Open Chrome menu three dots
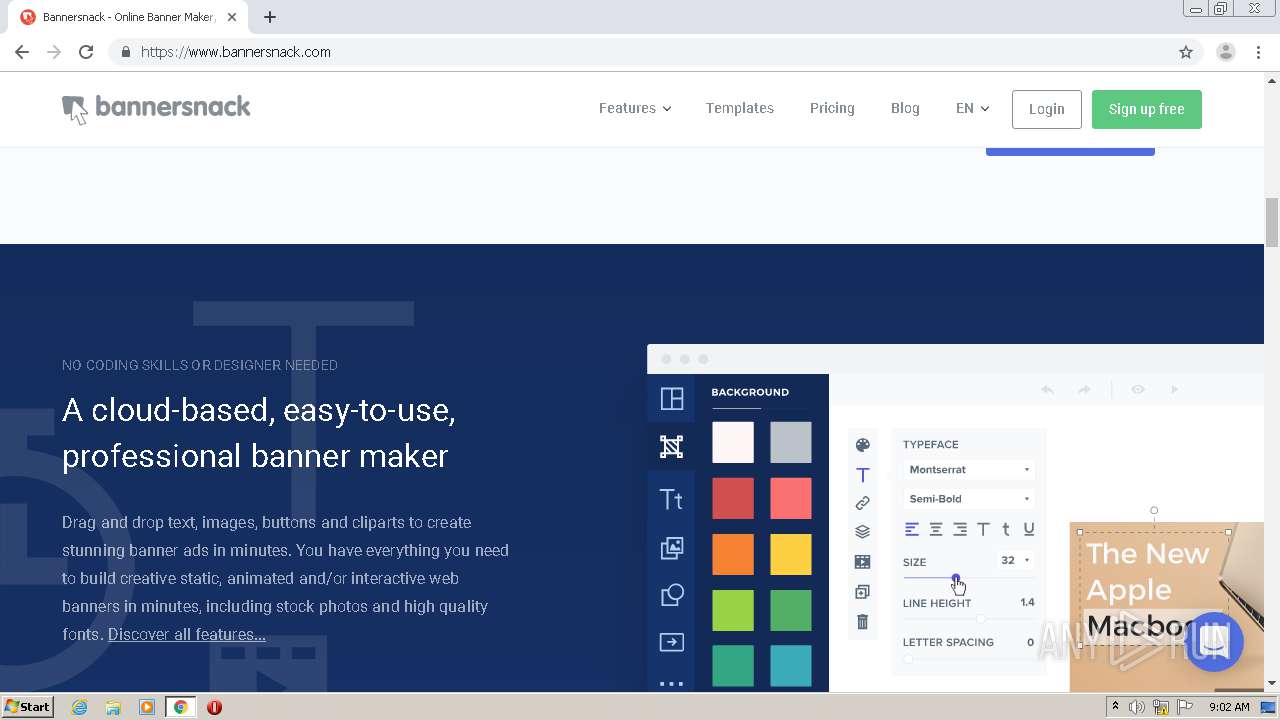The image size is (1280, 720). pos(1258,52)
